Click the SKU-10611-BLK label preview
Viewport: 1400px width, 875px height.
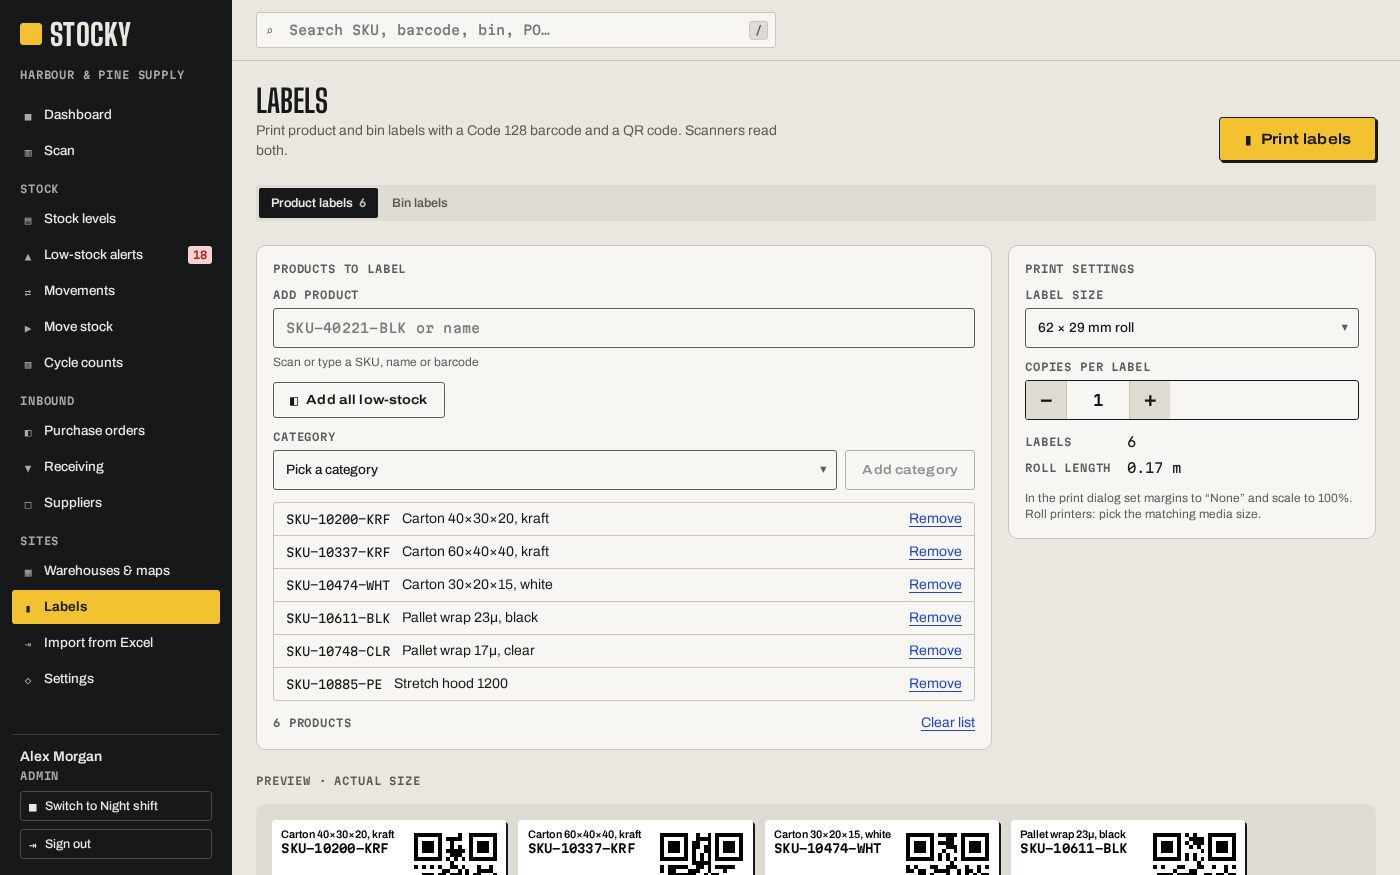point(1129,848)
